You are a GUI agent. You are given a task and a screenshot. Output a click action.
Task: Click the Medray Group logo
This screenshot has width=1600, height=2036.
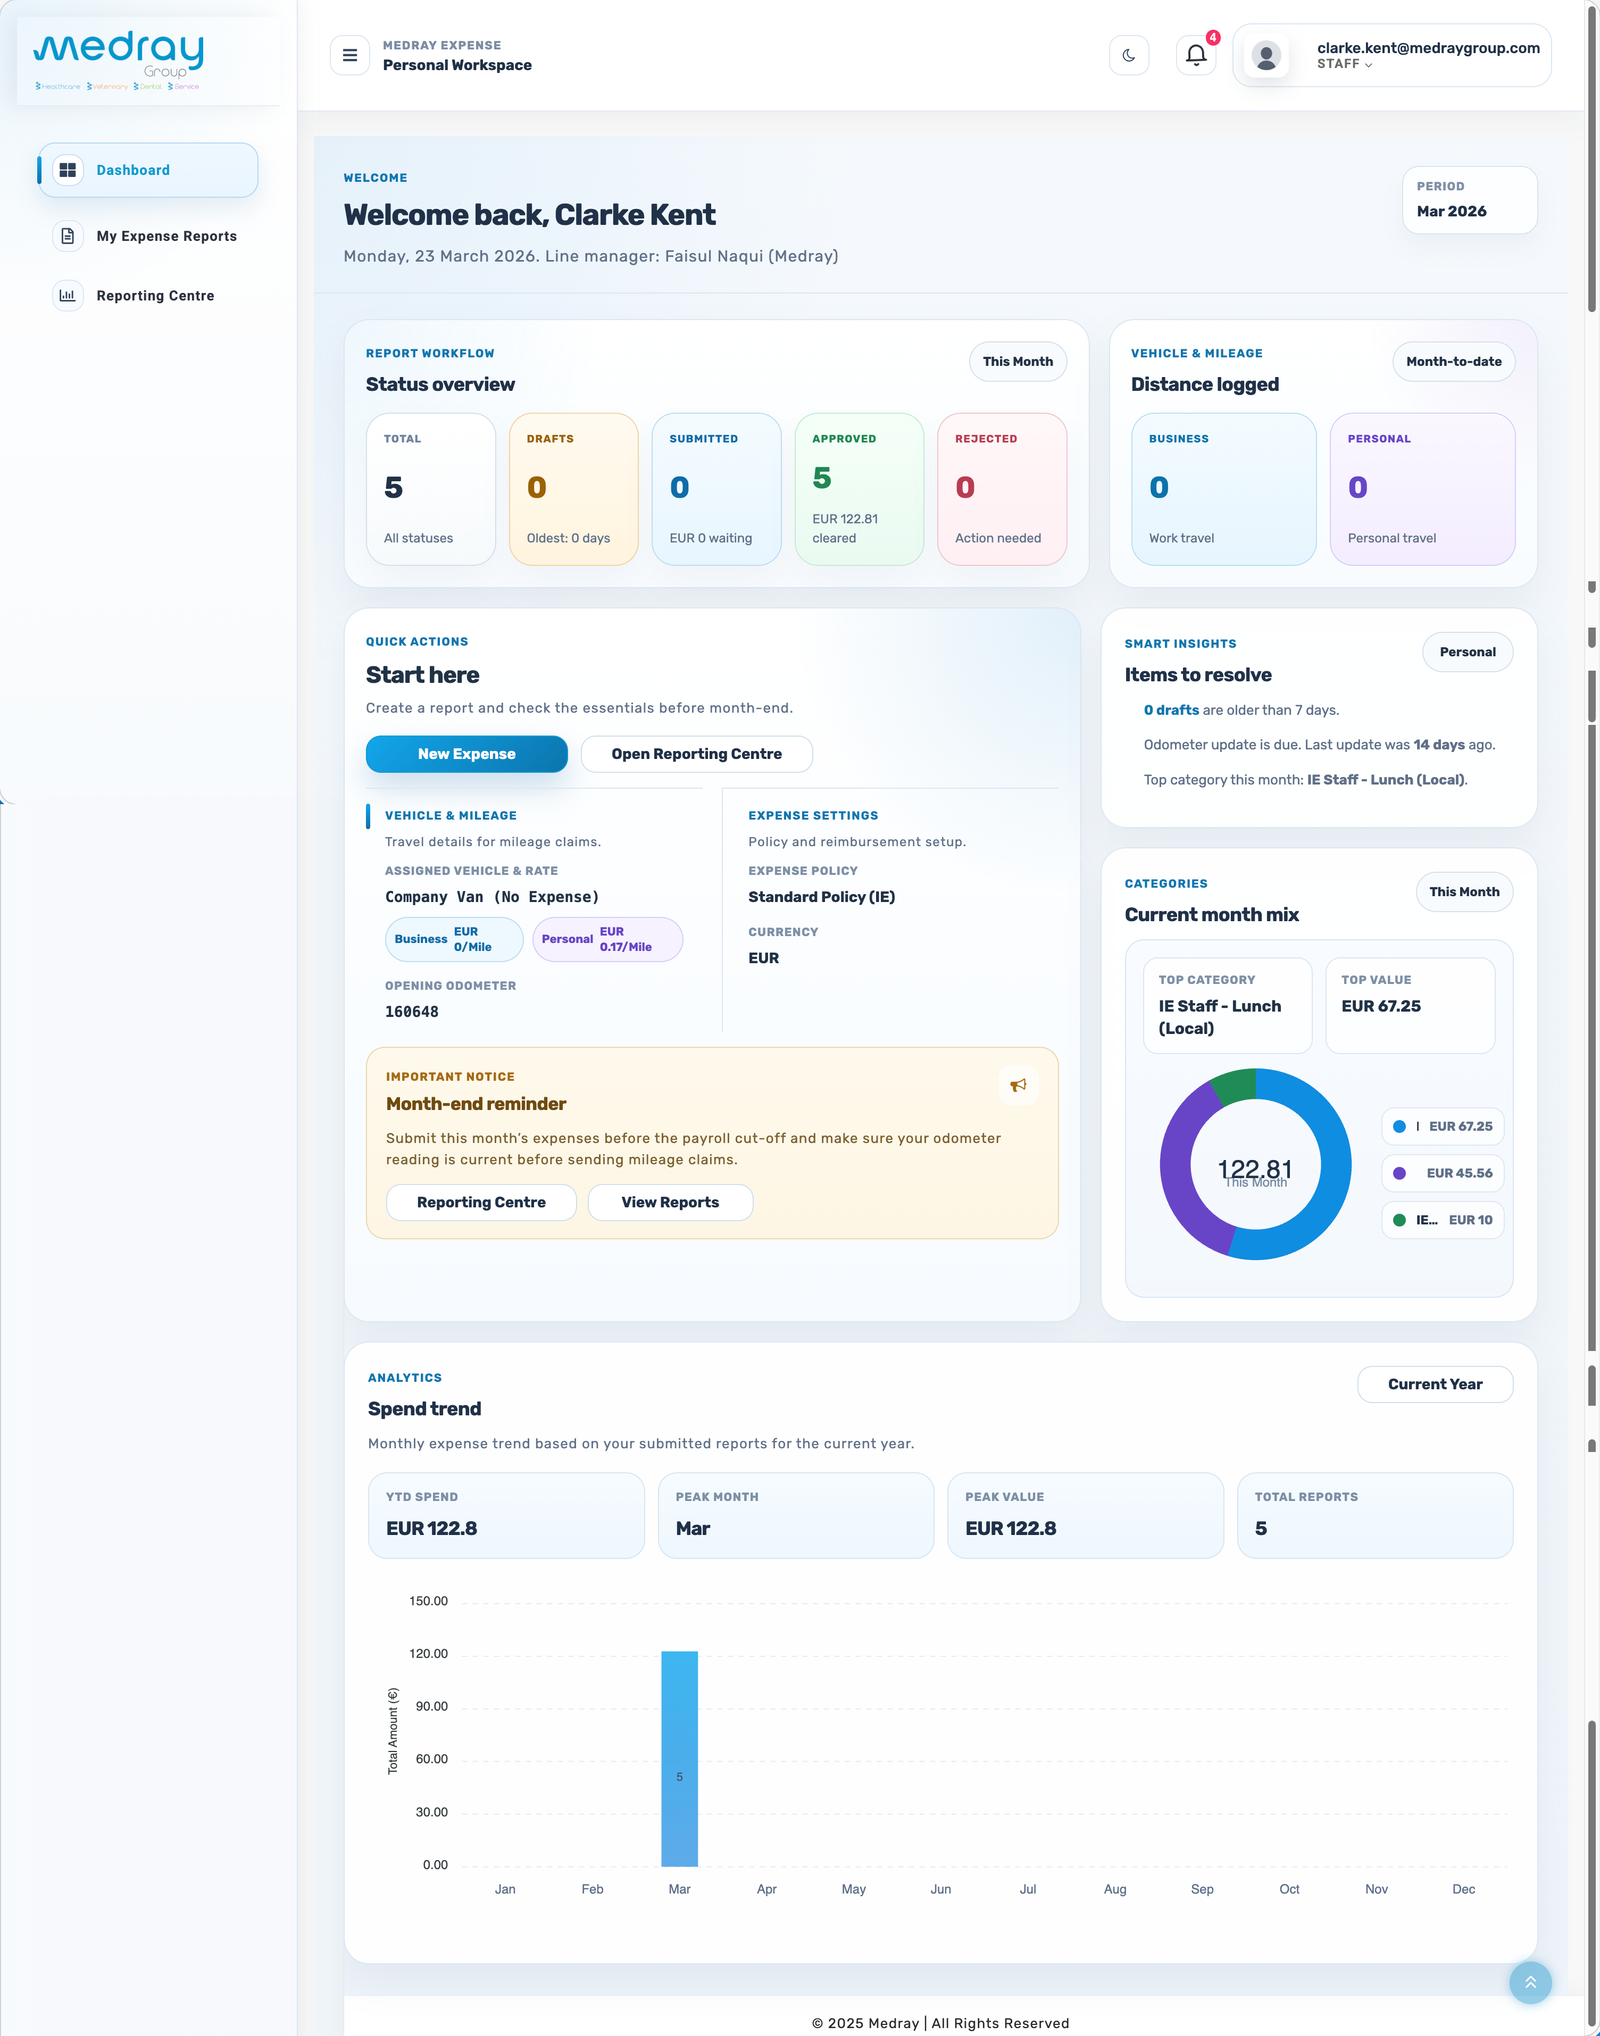click(x=120, y=55)
